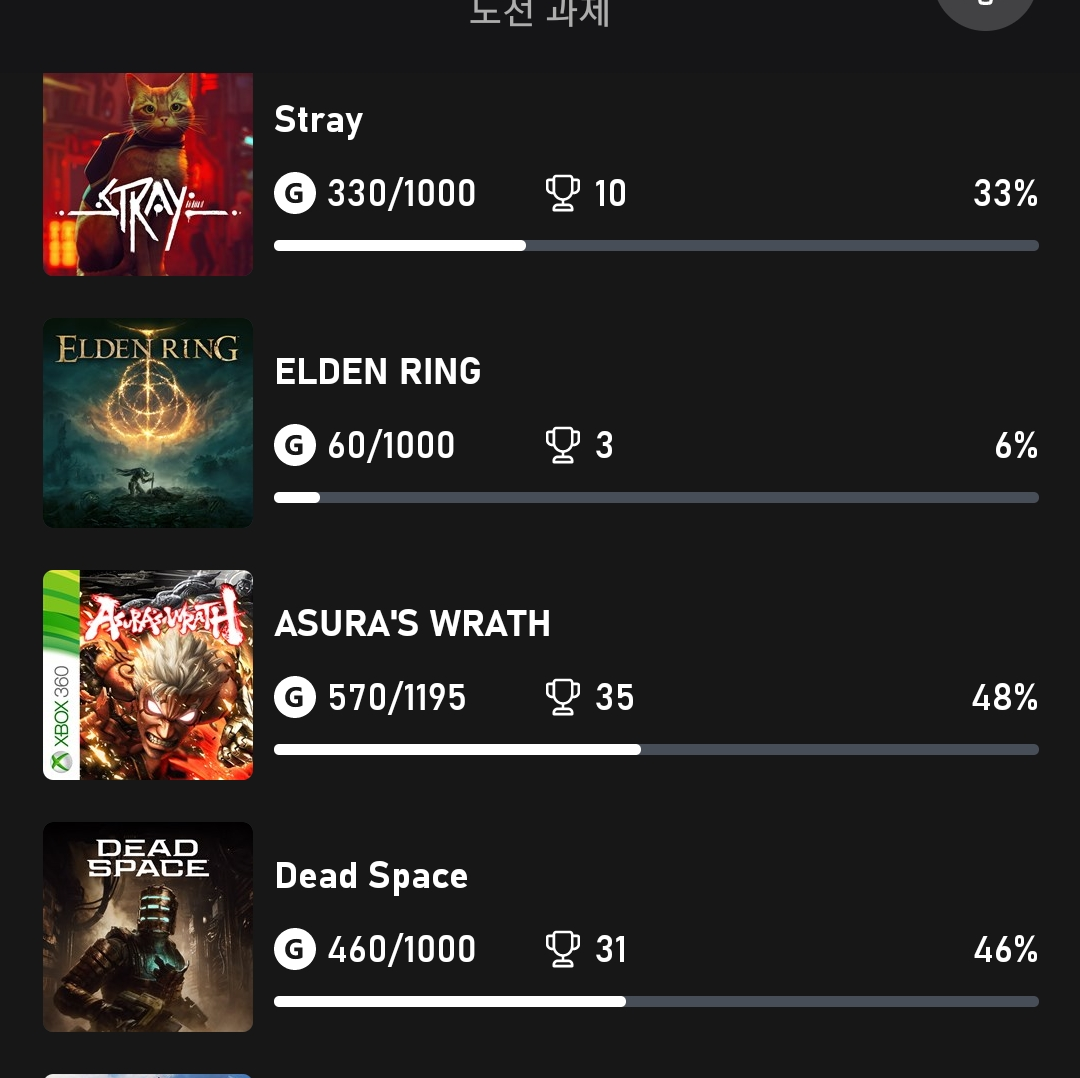This screenshot has height=1078, width=1080.
Task: Tap the trophy icon next to Stray's 10
Action: tap(563, 193)
